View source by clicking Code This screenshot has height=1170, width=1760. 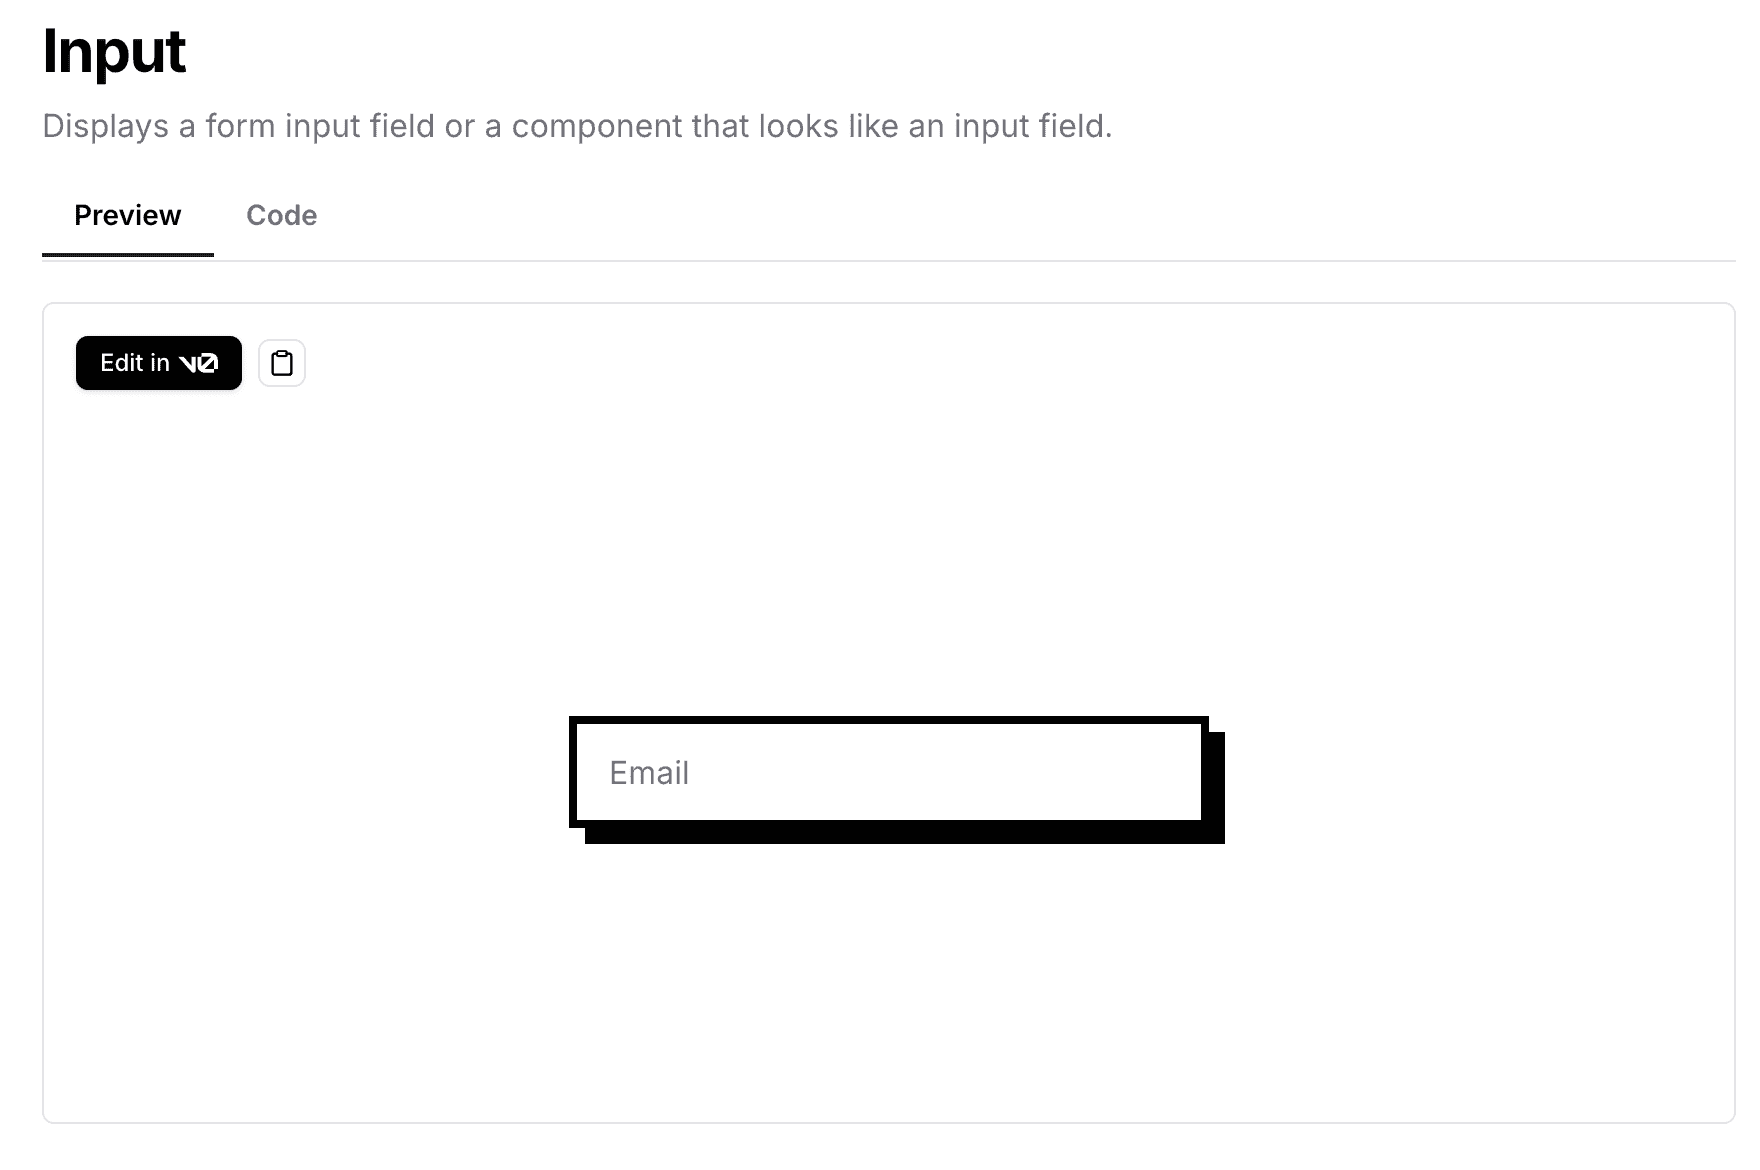282,215
